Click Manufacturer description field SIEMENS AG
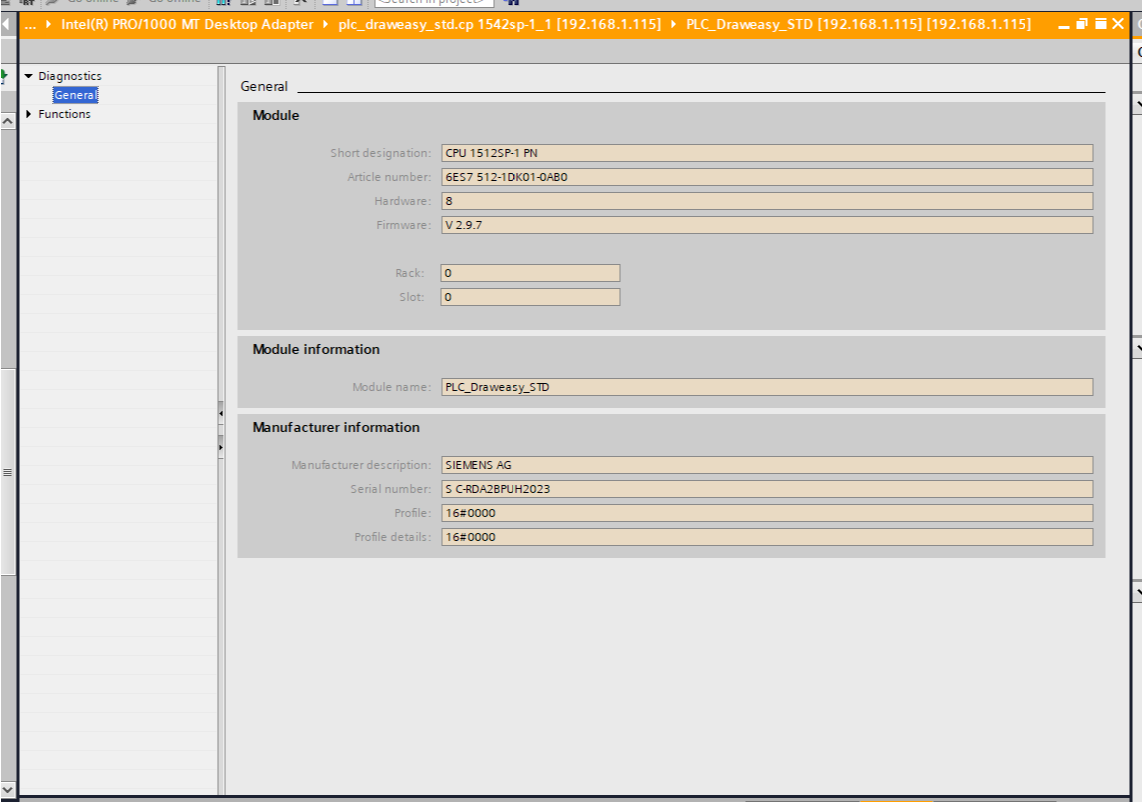Image resolution: width=1142 pixels, height=802 pixels. coord(767,465)
